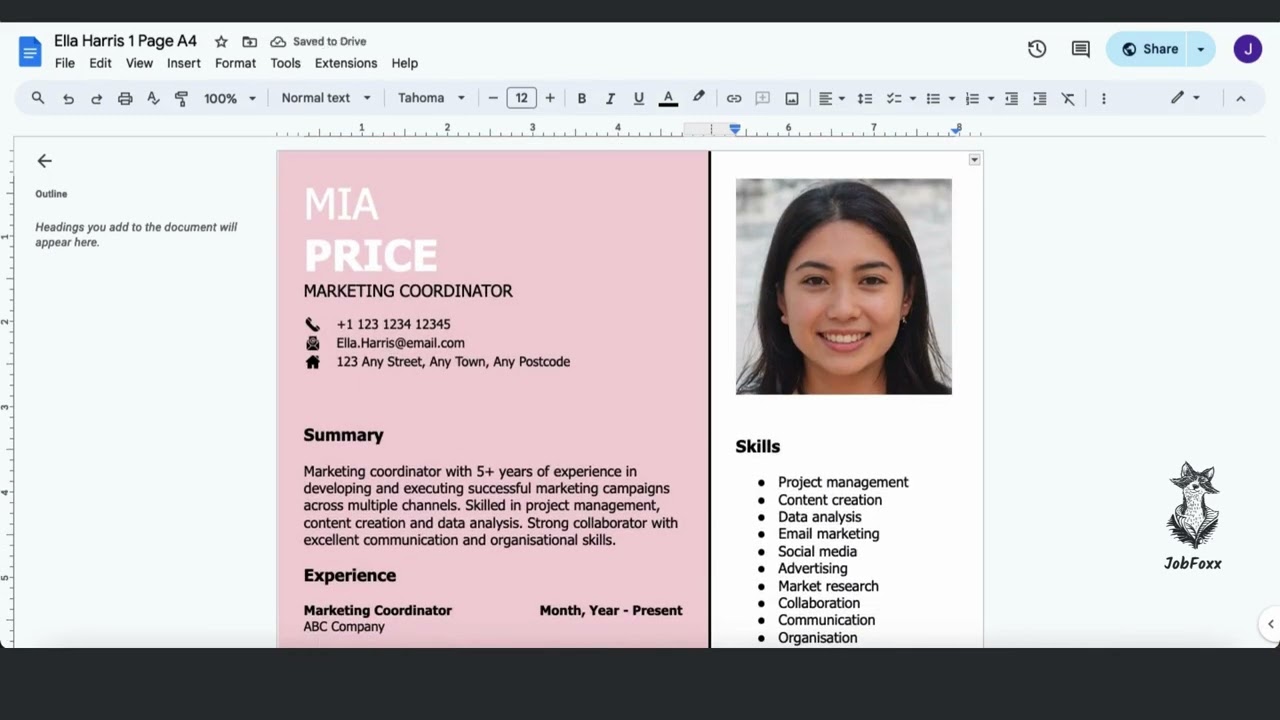Open bulleted list options arrow
The image size is (1280, 720).
click(x=952, y=98)
